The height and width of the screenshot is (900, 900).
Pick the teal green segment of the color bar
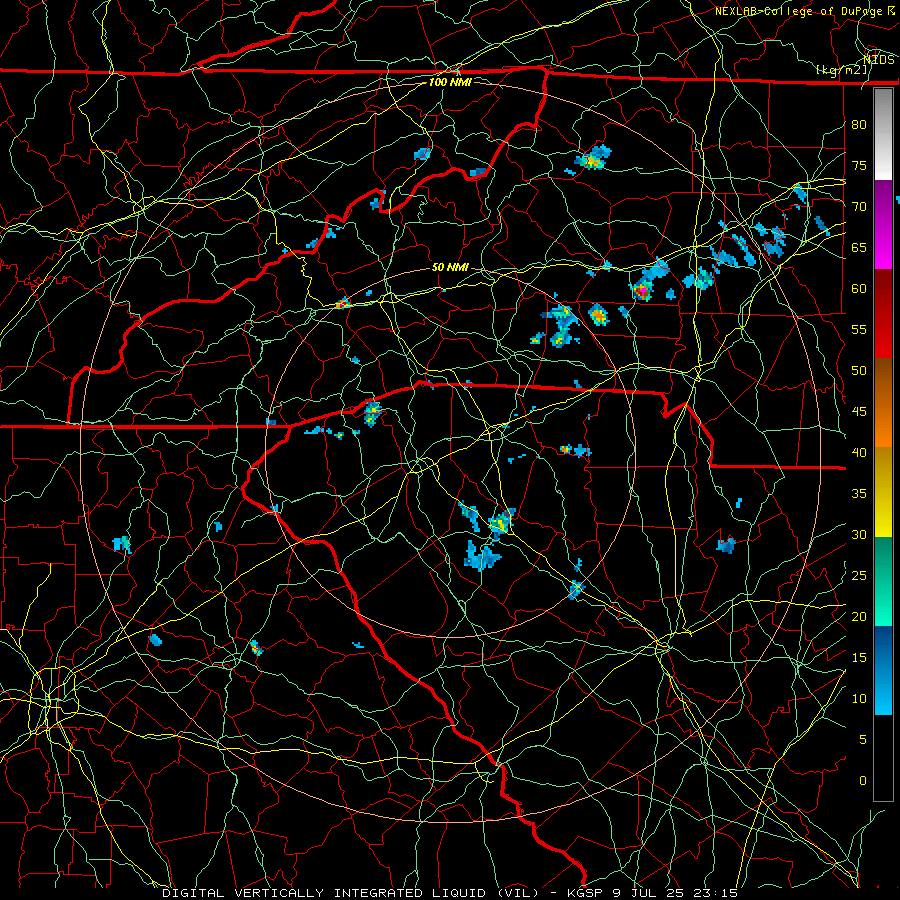point(883,559)
